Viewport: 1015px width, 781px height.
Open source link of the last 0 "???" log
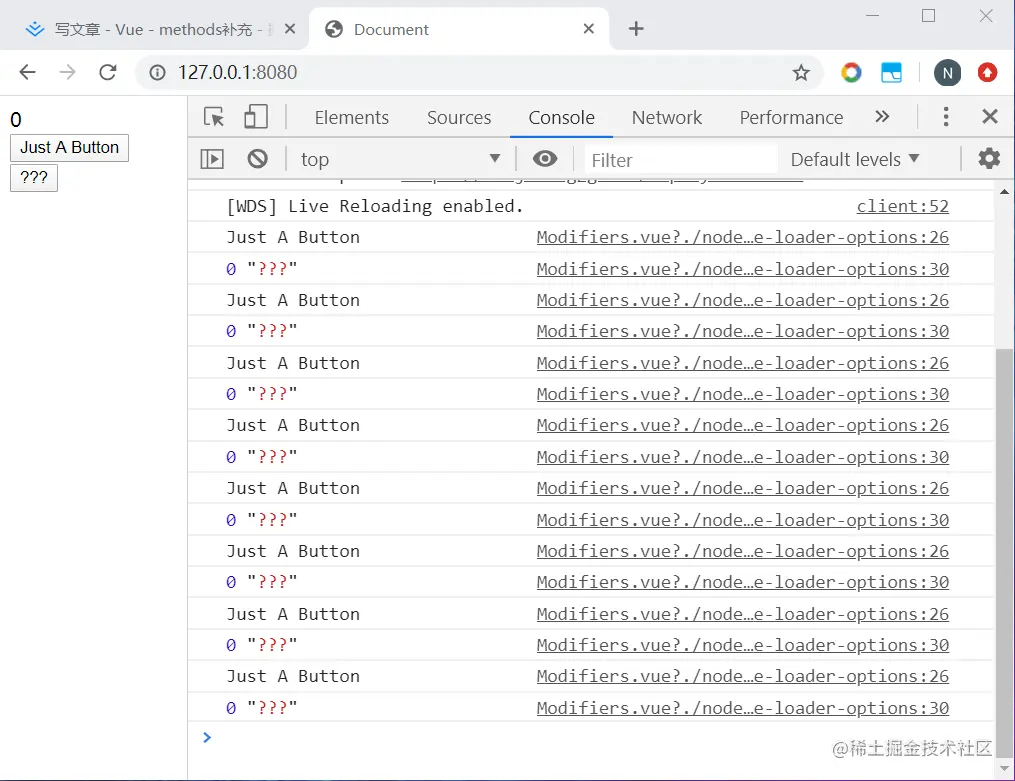tap(742, 708)
